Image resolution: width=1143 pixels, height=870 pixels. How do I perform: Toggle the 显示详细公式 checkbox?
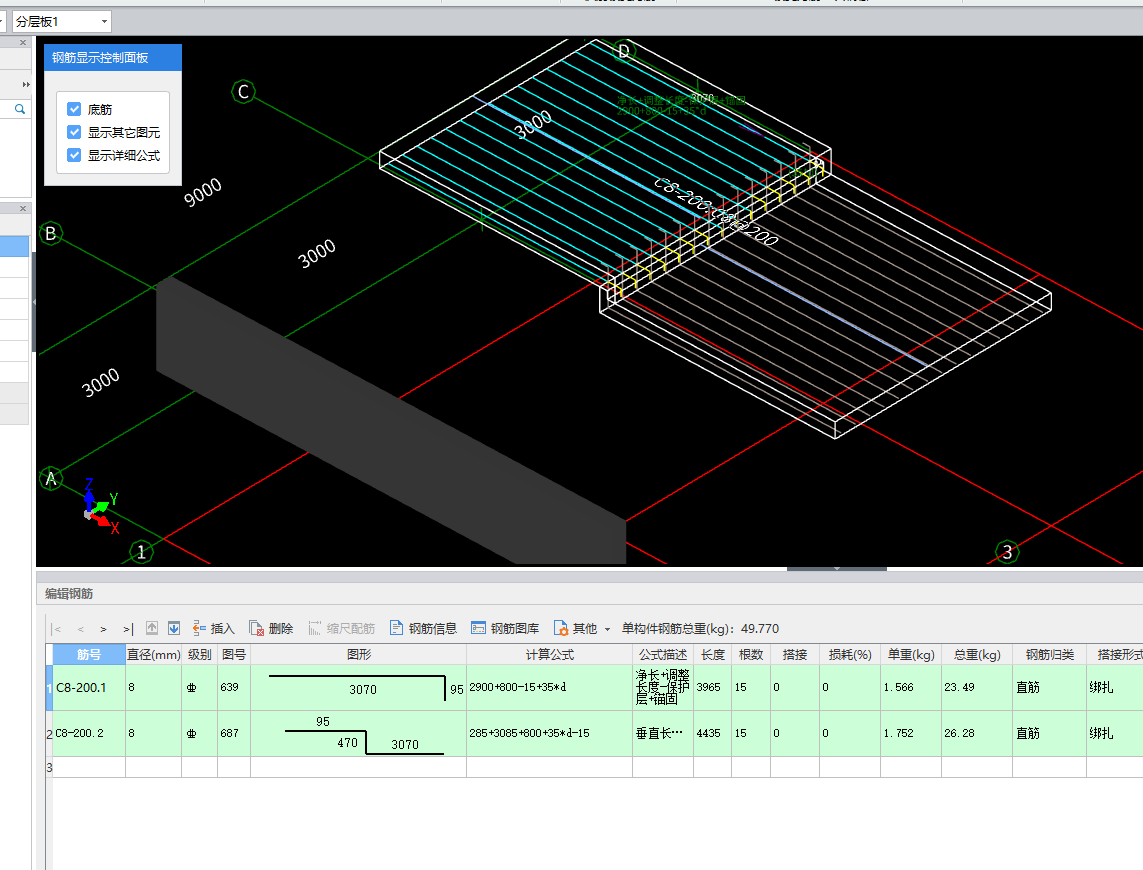pyautogui.click(x=74, y=155)
